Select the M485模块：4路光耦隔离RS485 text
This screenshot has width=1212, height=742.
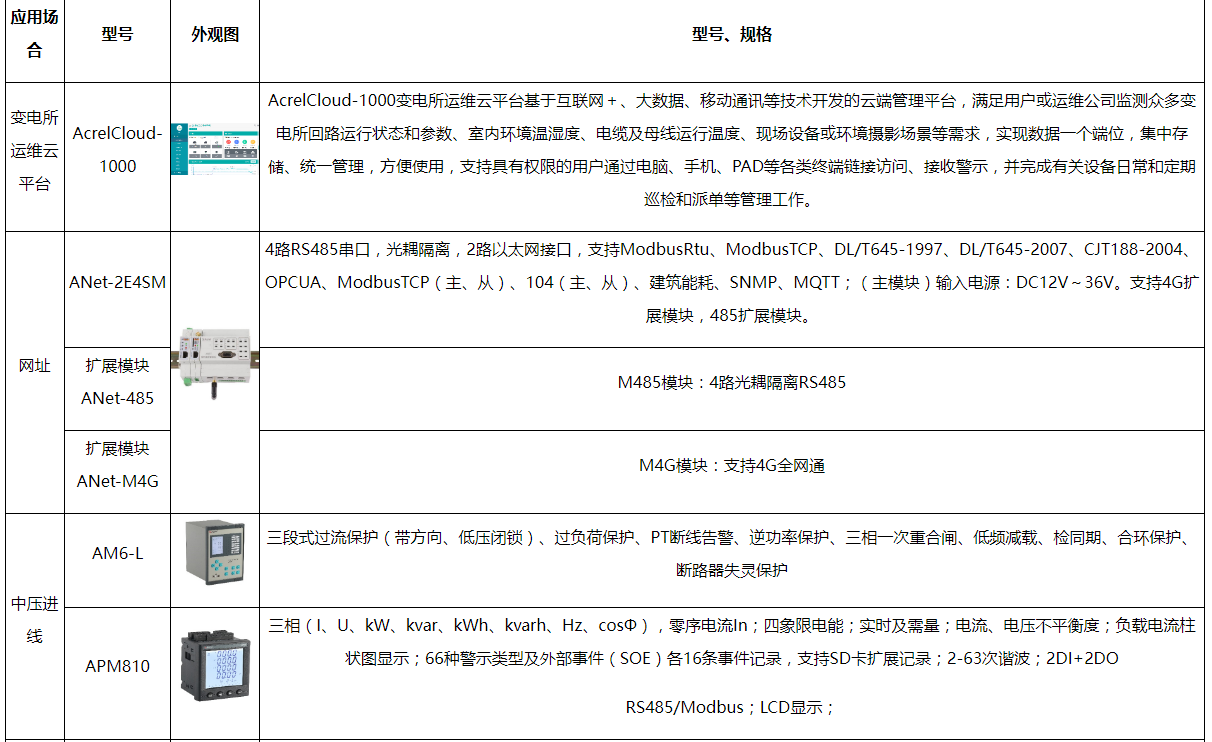tap(732, 382)
